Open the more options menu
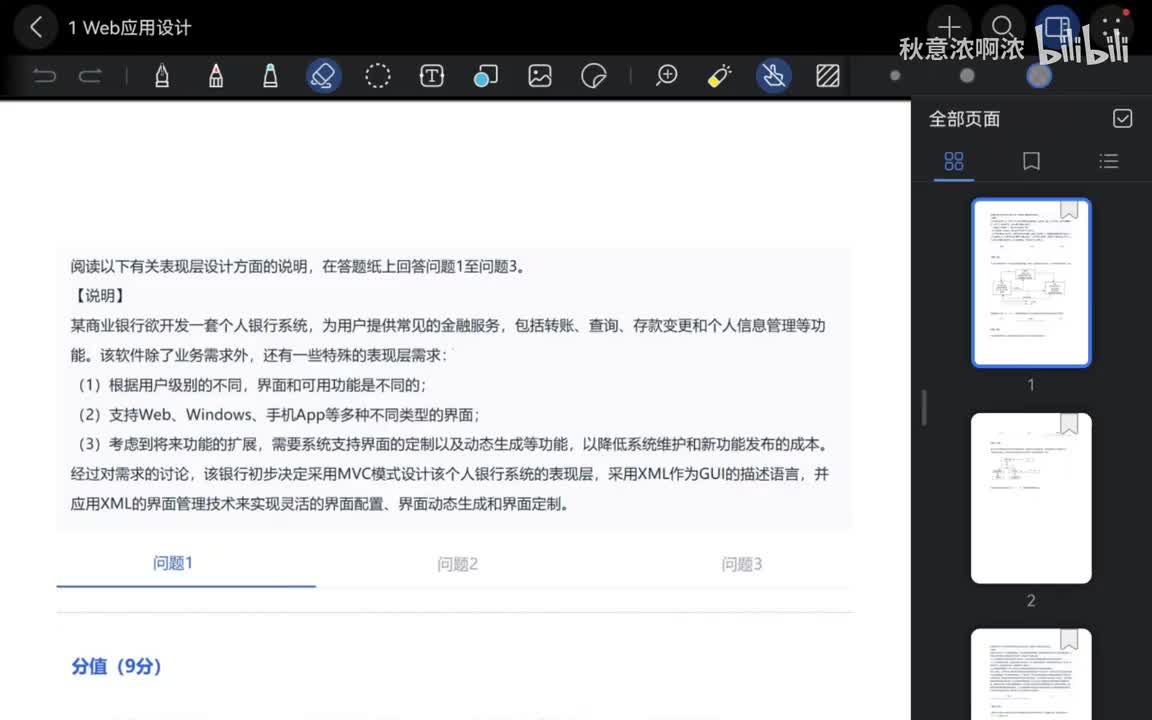This screenshot has width=1152, height=720. 1112,27
